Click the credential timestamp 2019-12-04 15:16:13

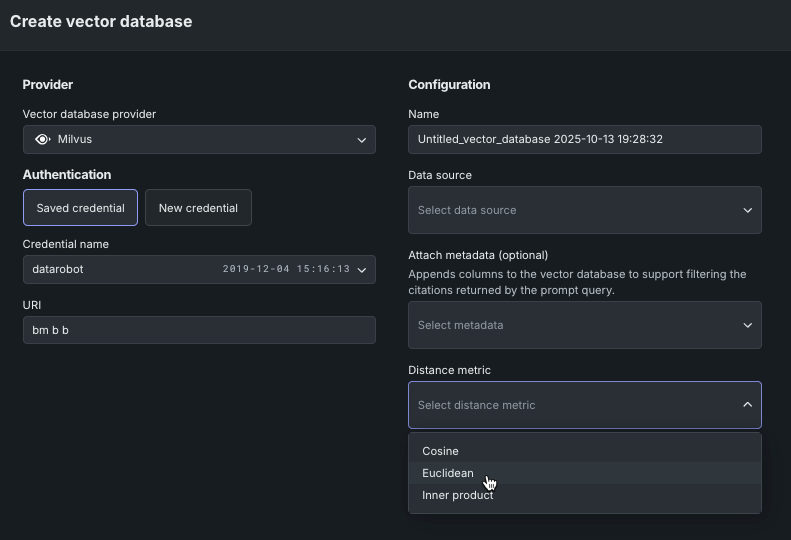[286, 270]
